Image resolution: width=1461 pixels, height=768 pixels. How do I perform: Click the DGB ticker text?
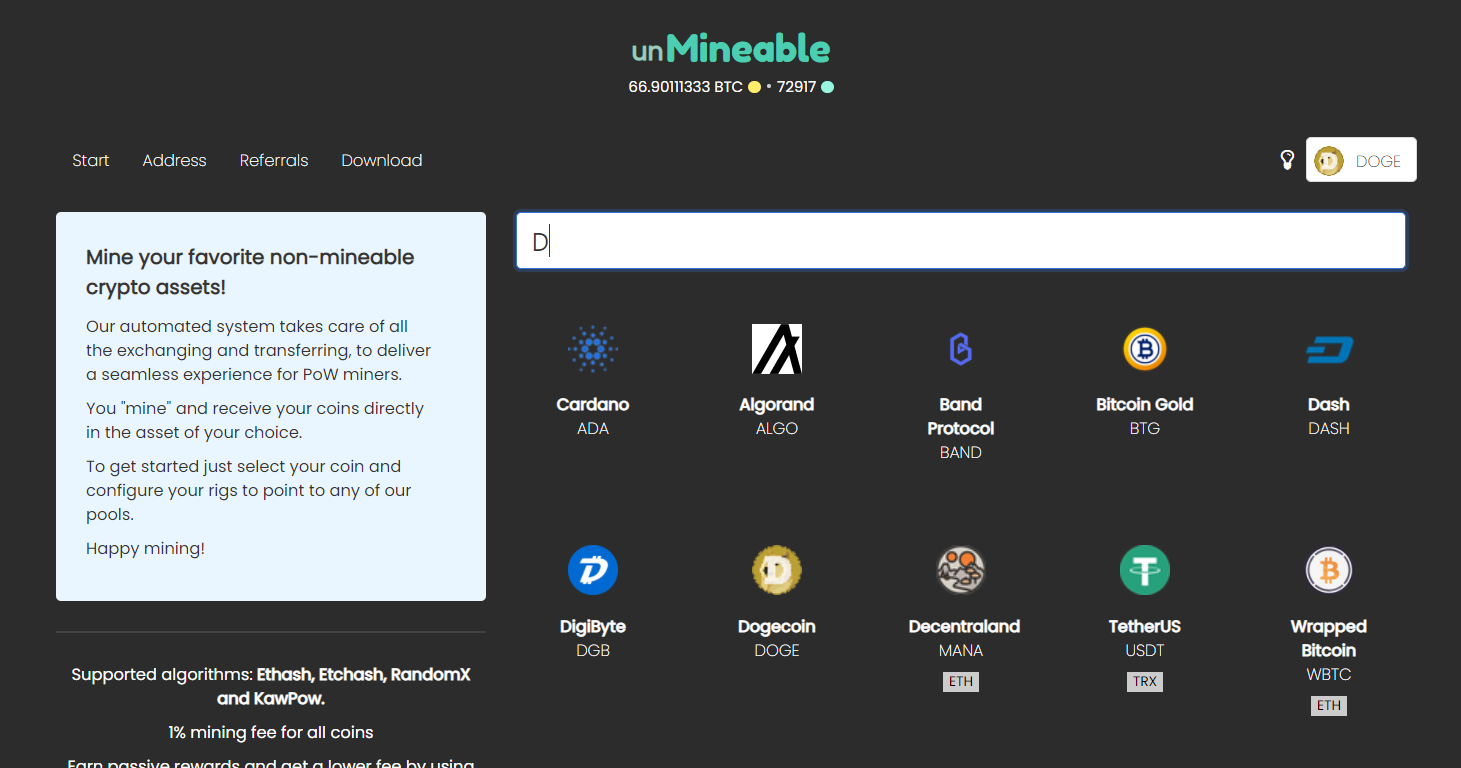click(x=593, y=651)
